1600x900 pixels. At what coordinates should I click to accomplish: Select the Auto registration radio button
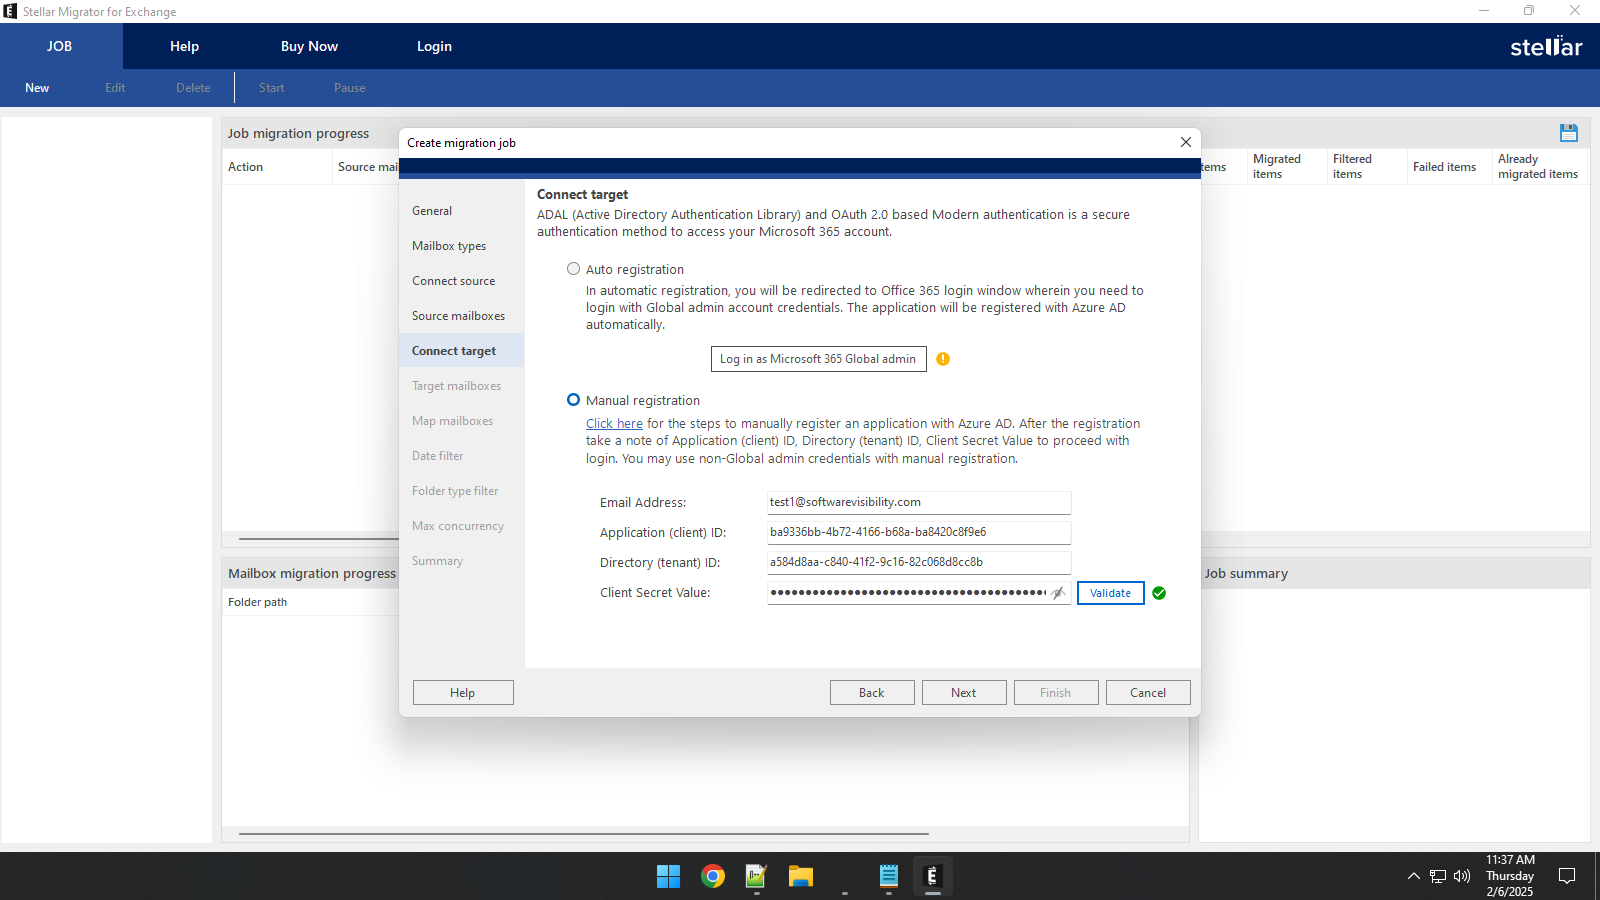[x=573, y=269]
